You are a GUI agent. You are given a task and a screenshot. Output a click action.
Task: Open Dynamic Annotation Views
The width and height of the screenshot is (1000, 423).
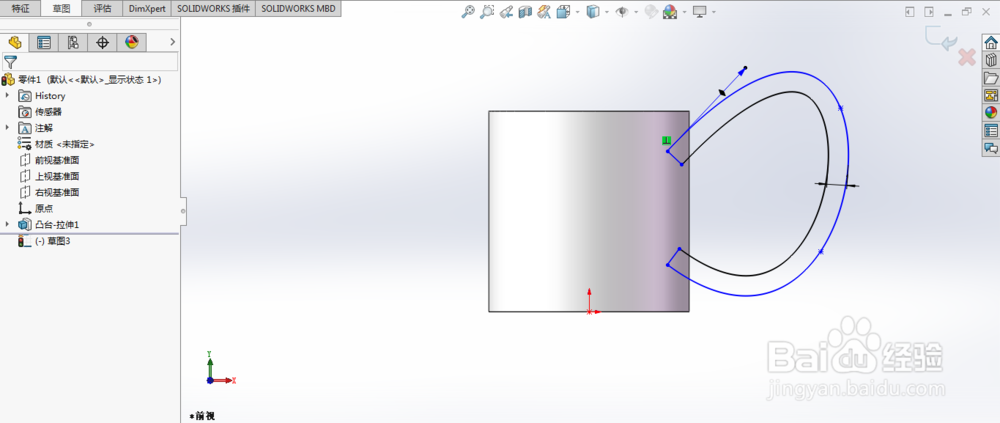point(545,11)
